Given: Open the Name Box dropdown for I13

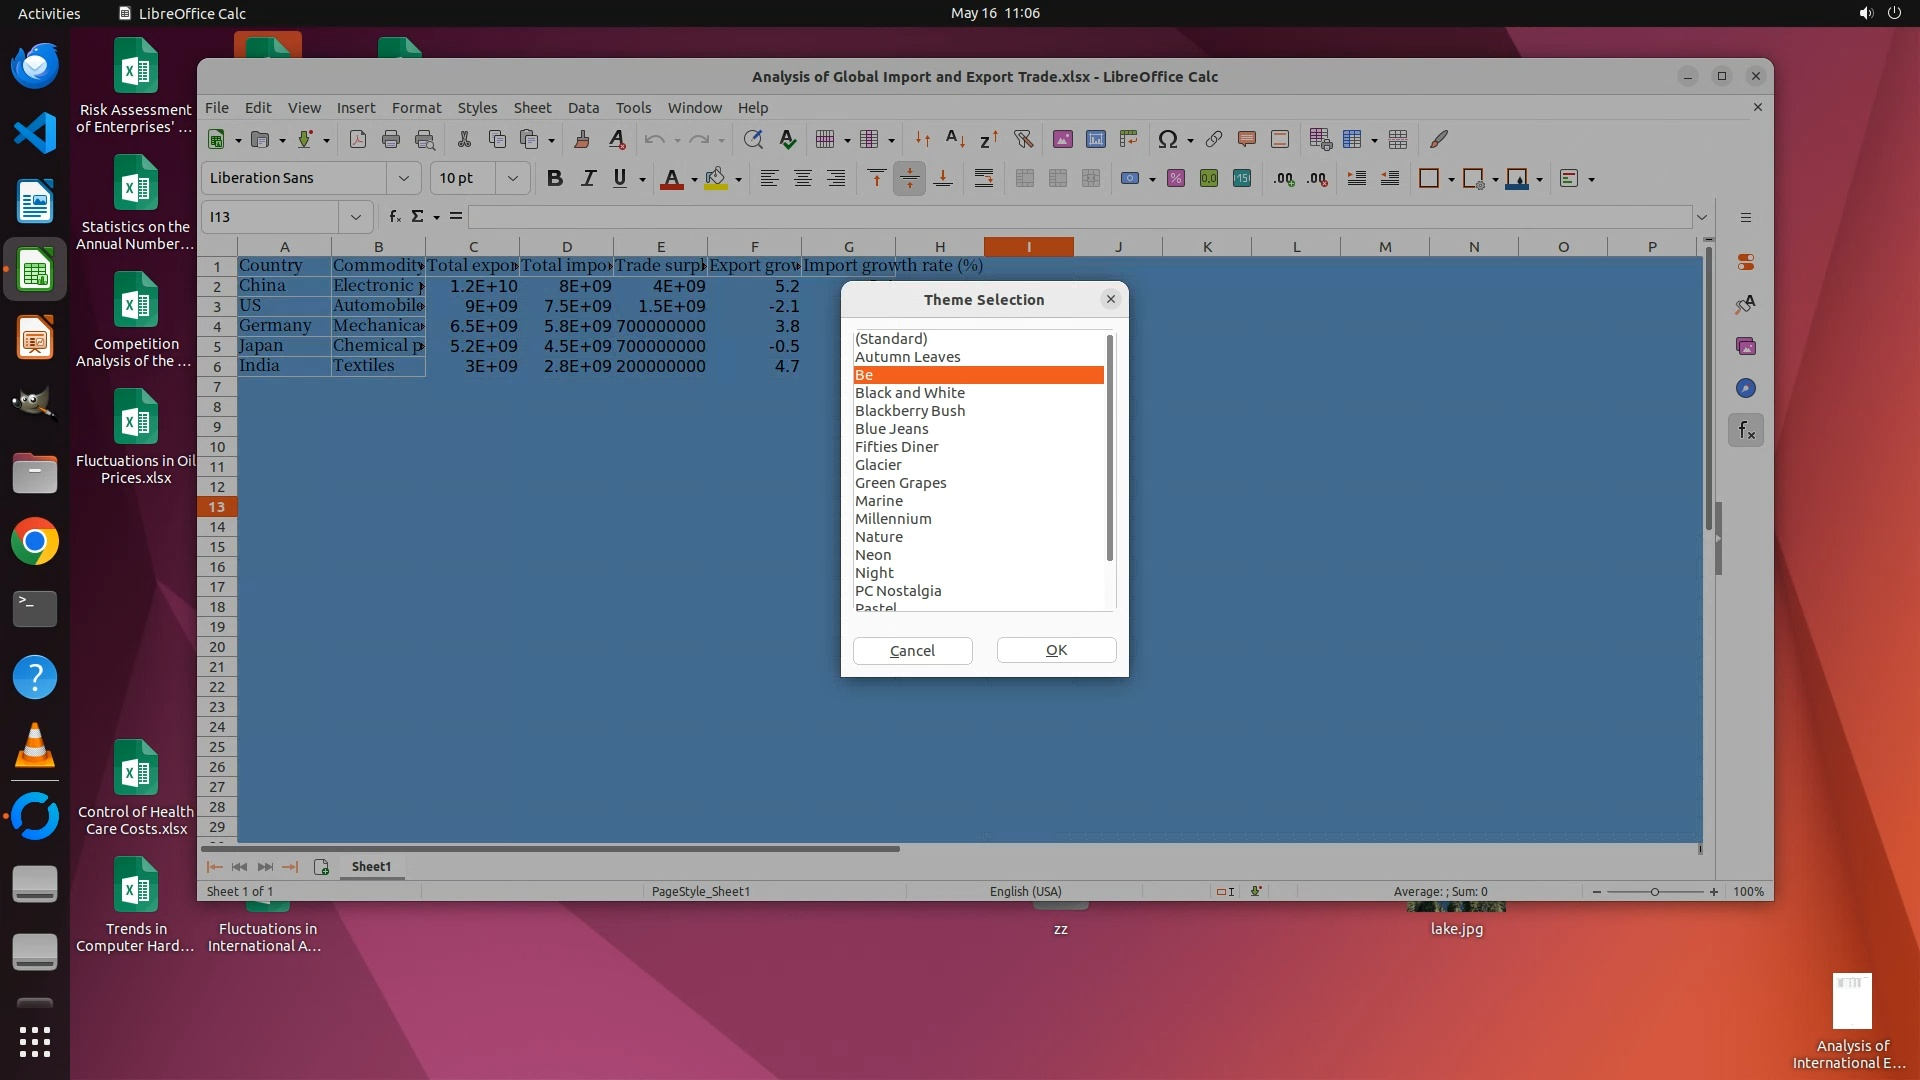Looking at the screenshot, I should click(355, 217).
